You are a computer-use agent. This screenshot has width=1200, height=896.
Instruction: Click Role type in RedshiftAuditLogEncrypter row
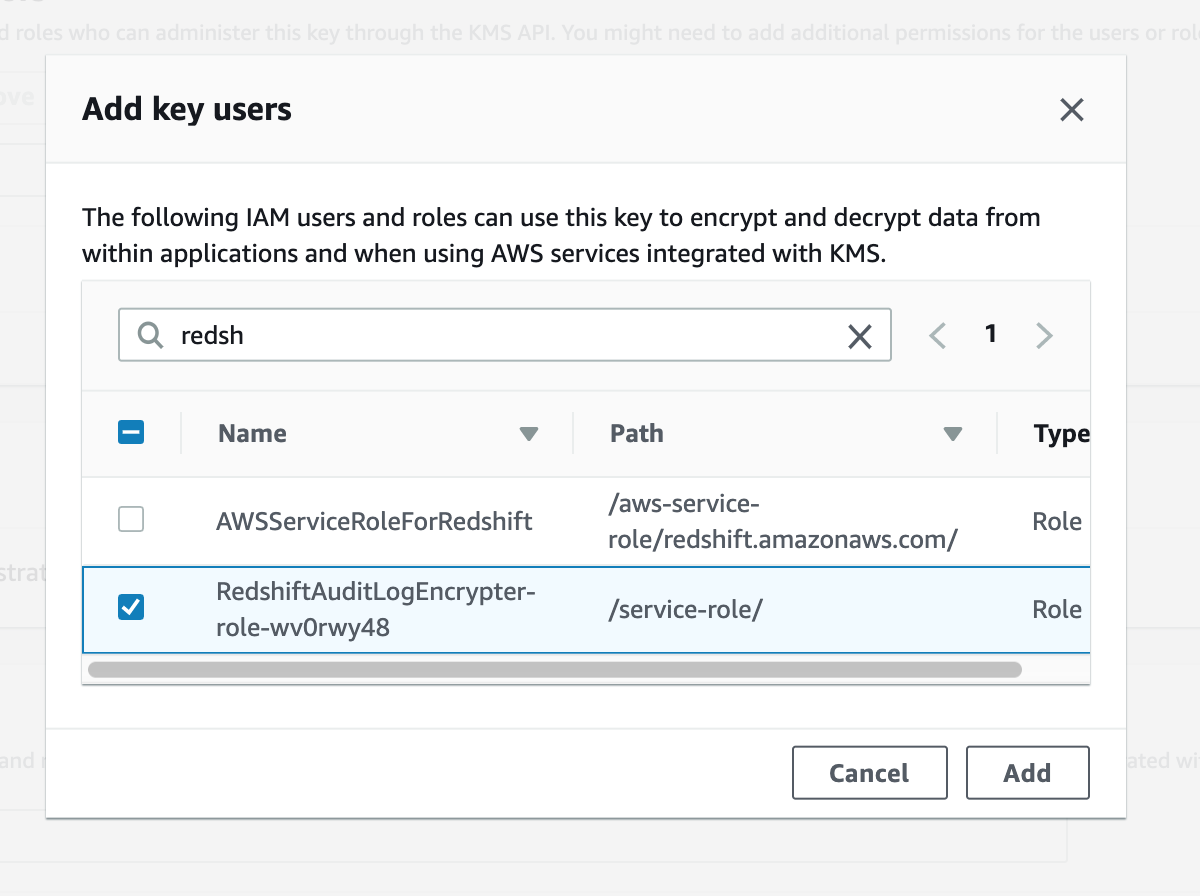coord(1057,609)
